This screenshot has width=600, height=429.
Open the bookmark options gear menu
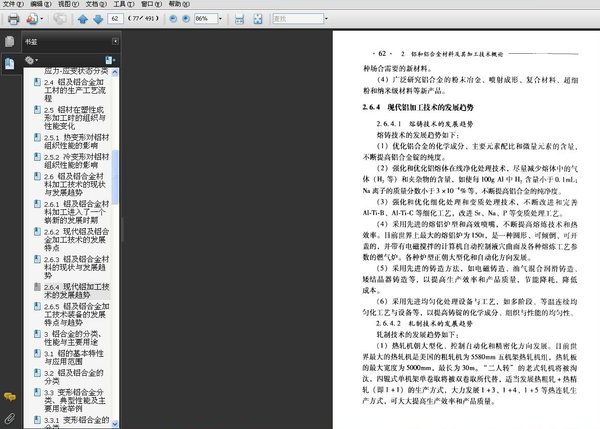[x=31, y=60]
